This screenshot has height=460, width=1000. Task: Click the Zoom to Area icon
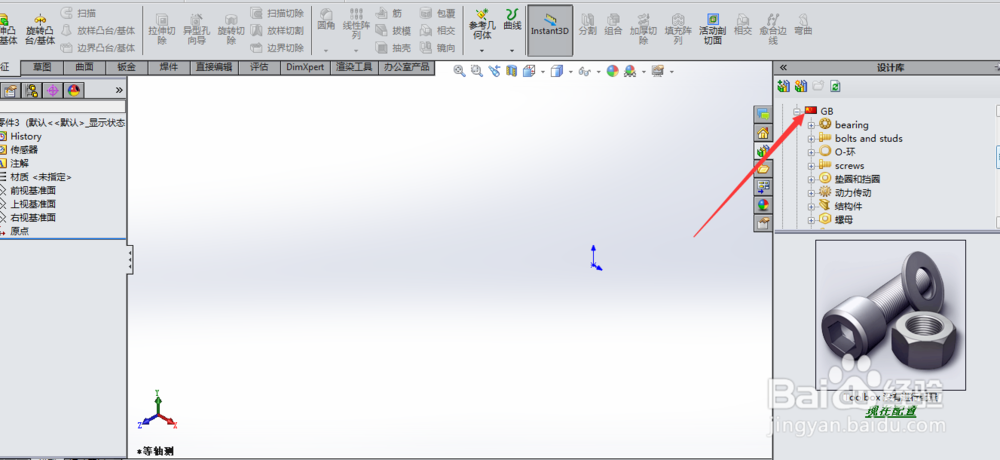(476, 71)
